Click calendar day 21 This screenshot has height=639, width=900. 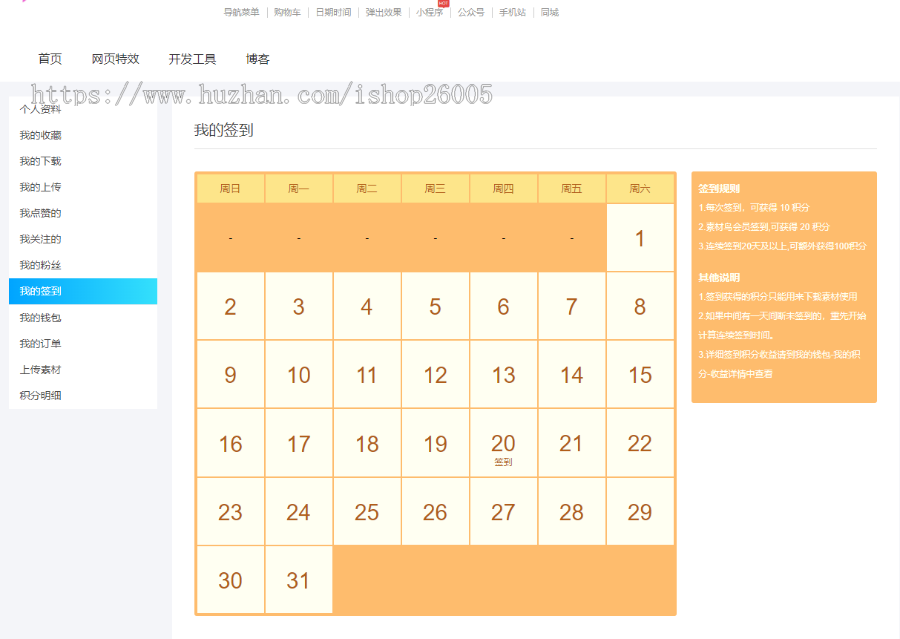click(572, 443)
